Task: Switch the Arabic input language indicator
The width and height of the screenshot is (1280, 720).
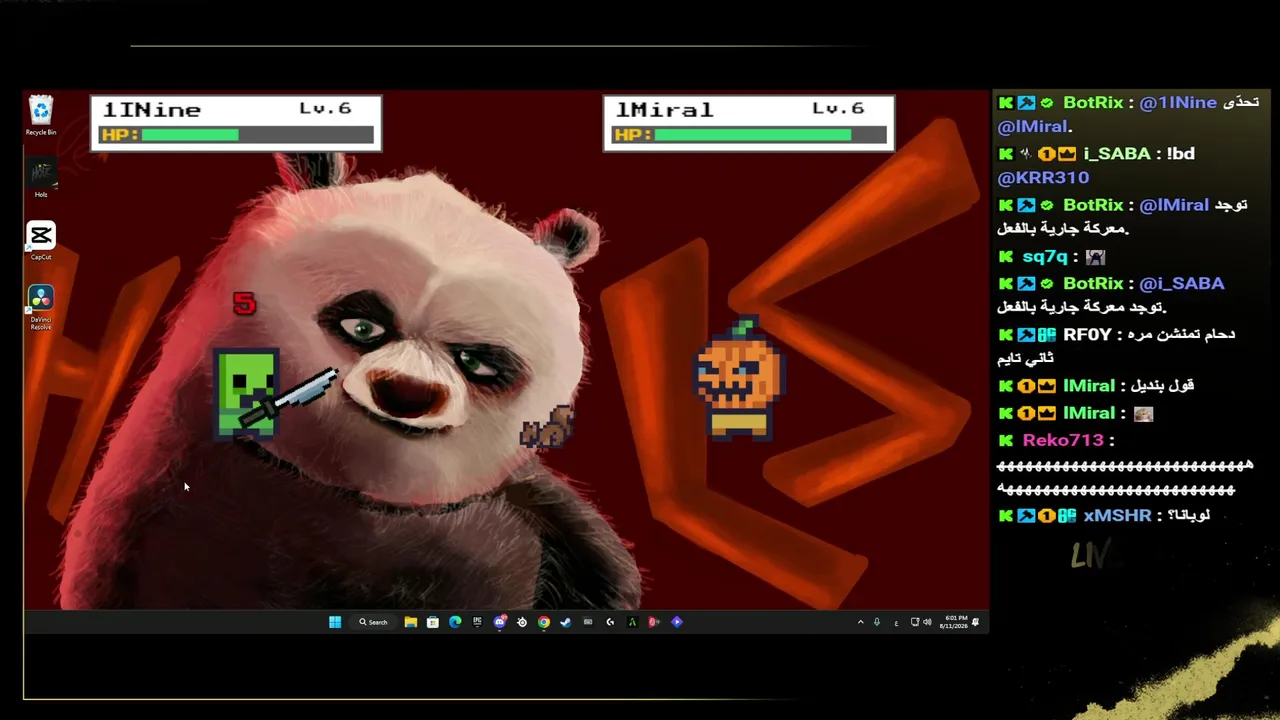Action: 896,622
